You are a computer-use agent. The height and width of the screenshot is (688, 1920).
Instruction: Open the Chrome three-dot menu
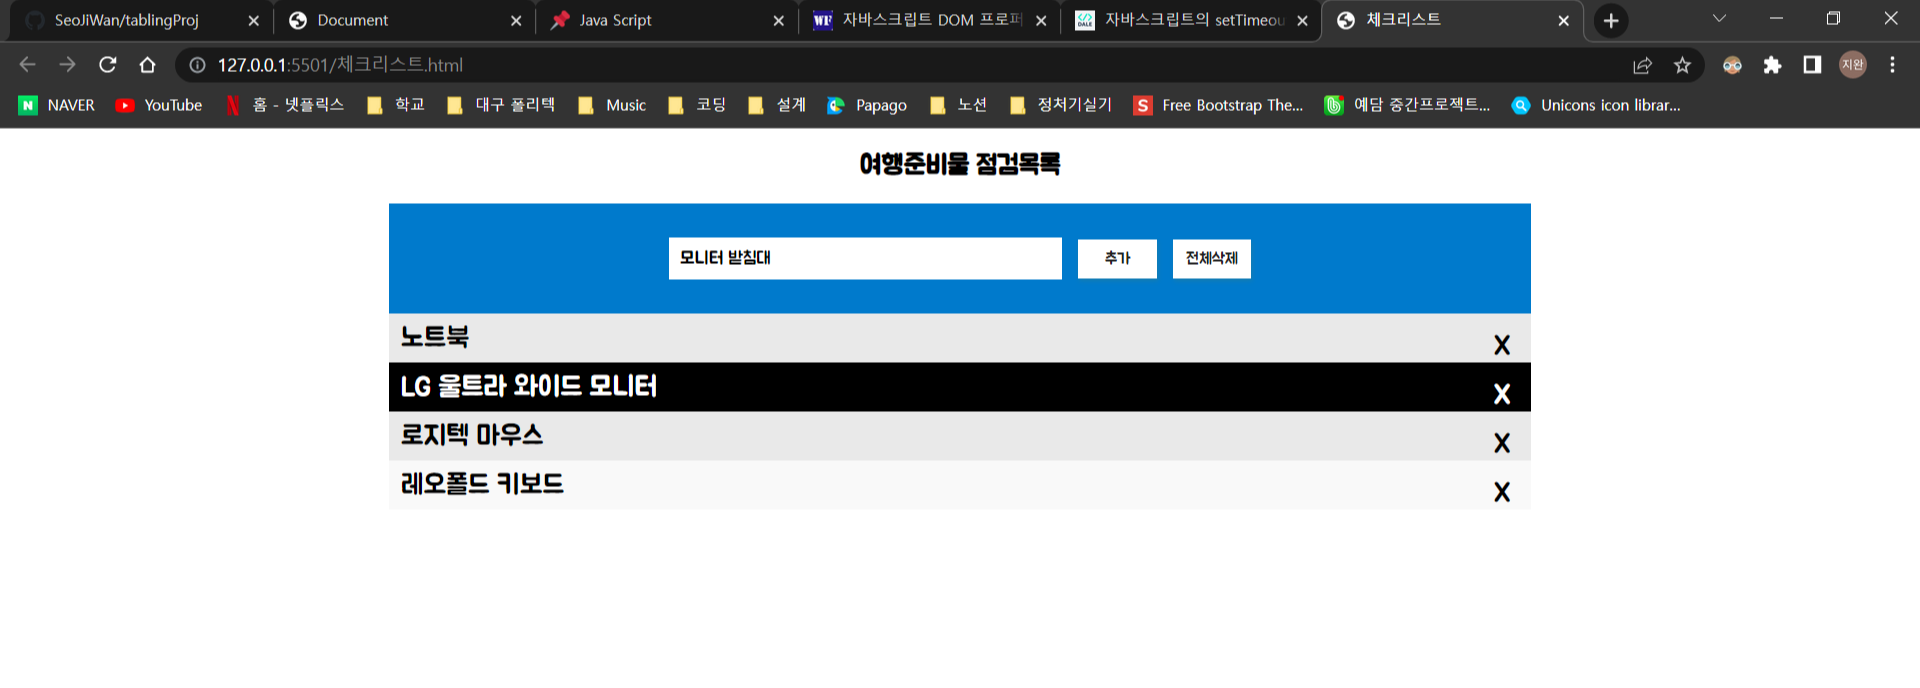(x=1892, y=65)
